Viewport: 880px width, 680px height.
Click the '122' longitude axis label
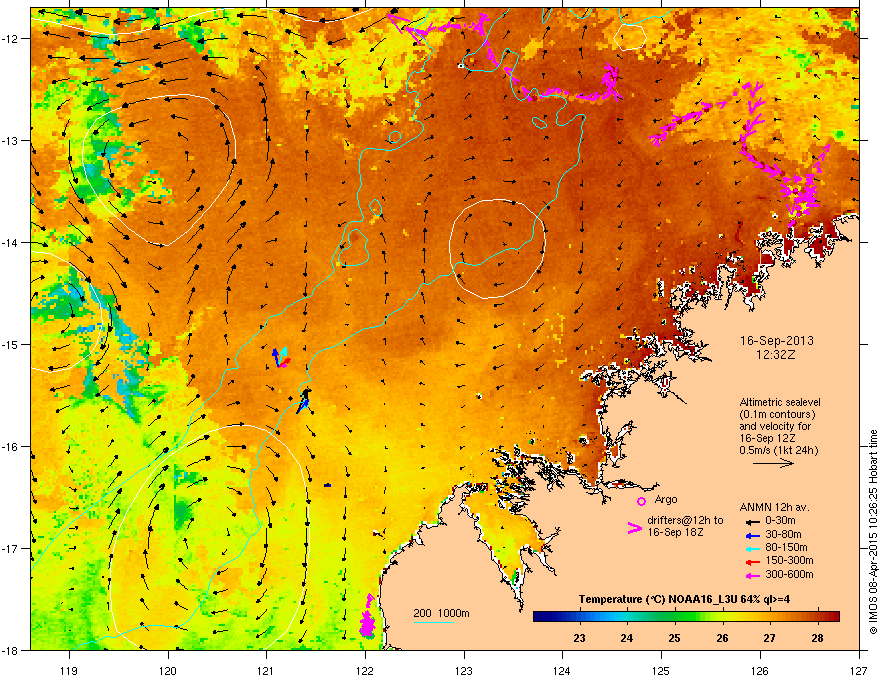coord(365,670)
